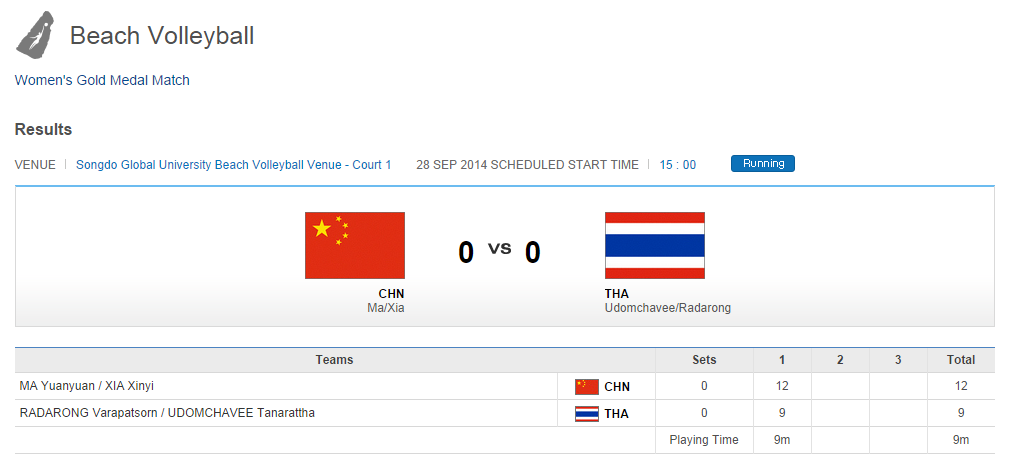The height and width of the screenshot is (457, 1009).
Task: Click small China flag in teams table
Action: [587, 387]
